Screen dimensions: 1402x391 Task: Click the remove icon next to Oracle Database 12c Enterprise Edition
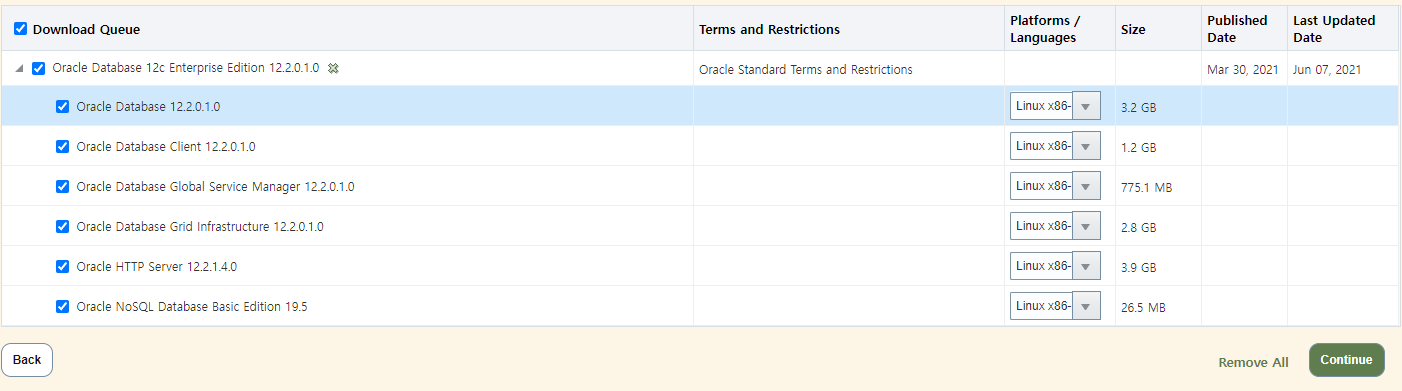(x=334, y=68)
